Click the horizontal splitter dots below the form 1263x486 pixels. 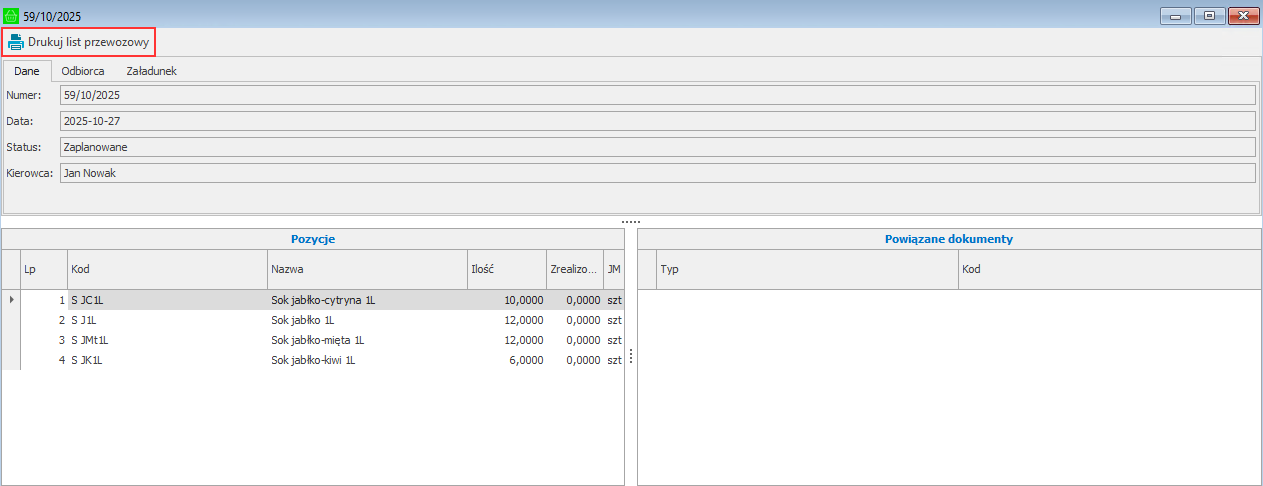(x=630, y=221)
